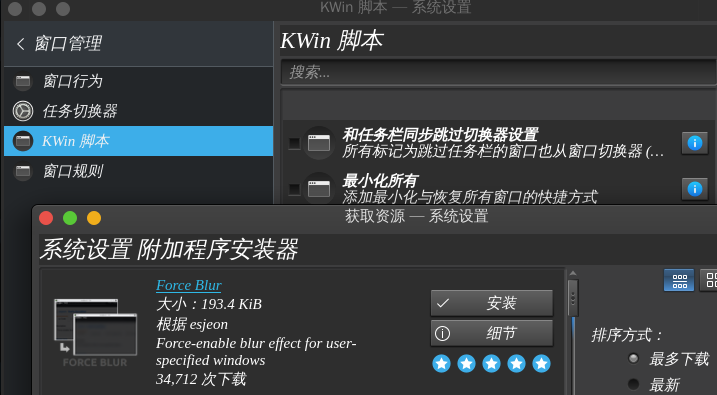Install the Force Blur script

pyautogui.click(x=492, y=303)
